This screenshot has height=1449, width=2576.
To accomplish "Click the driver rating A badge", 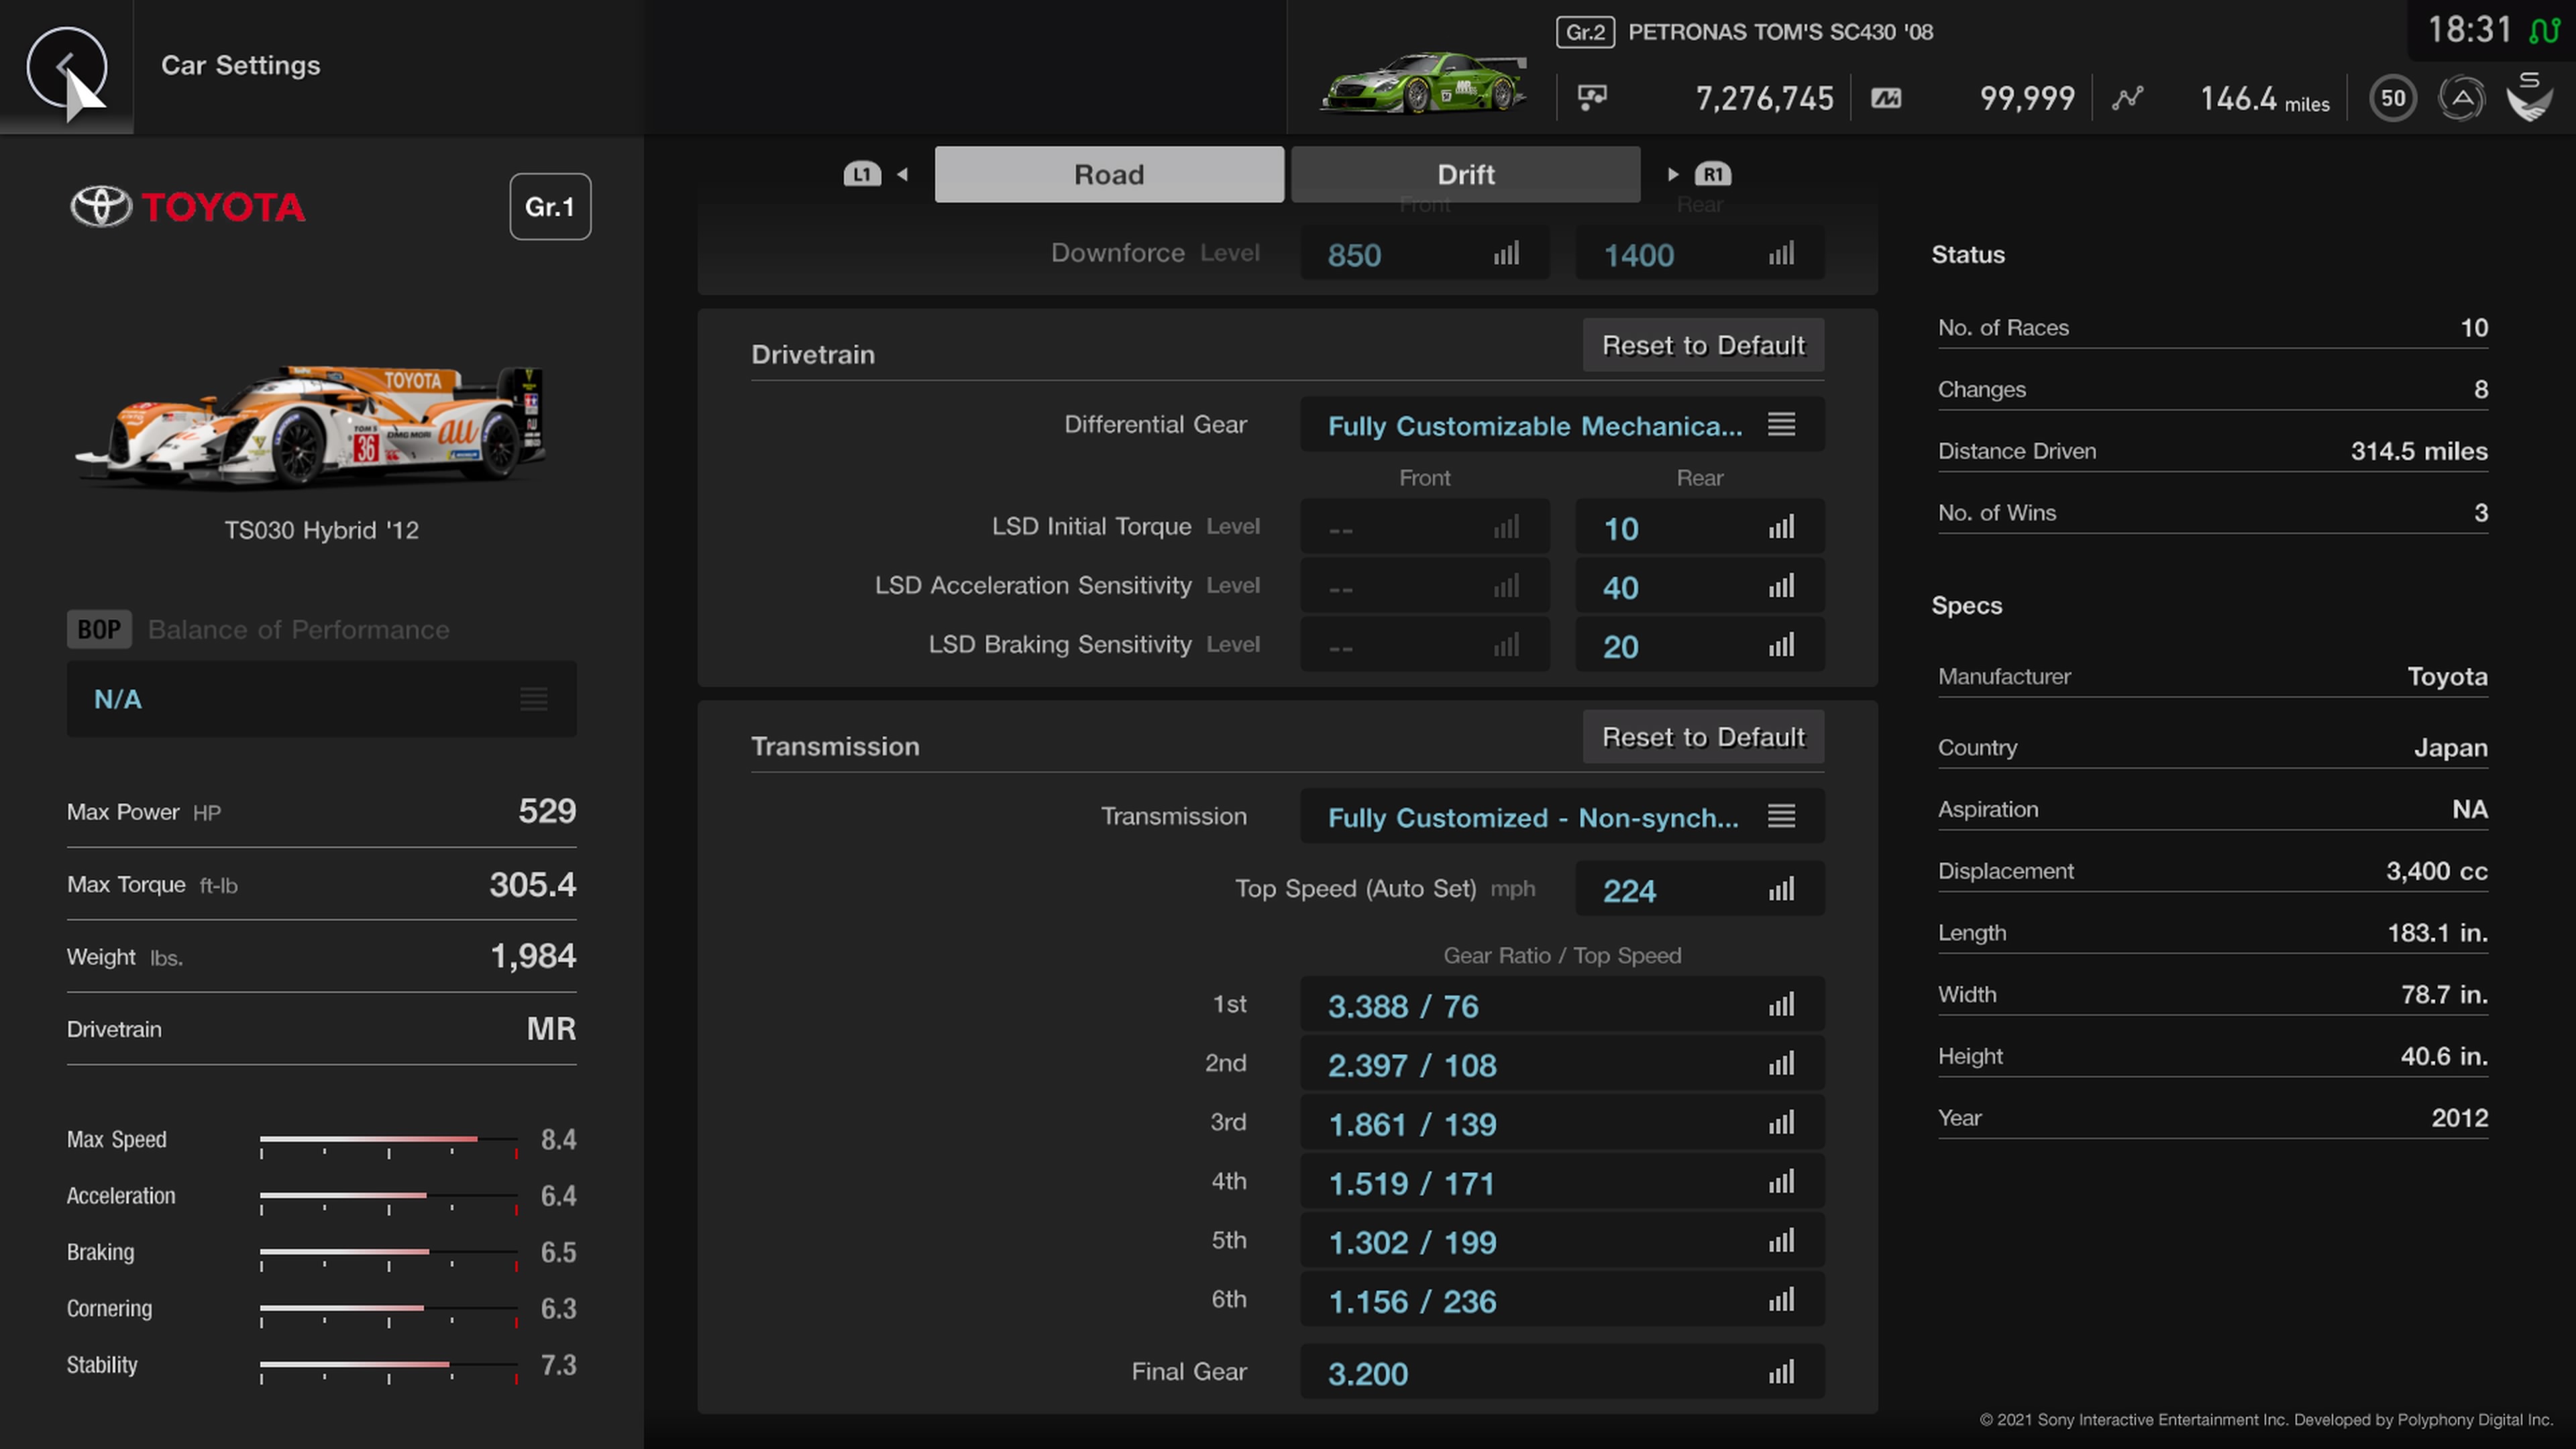I will [x=2461, y=98].
